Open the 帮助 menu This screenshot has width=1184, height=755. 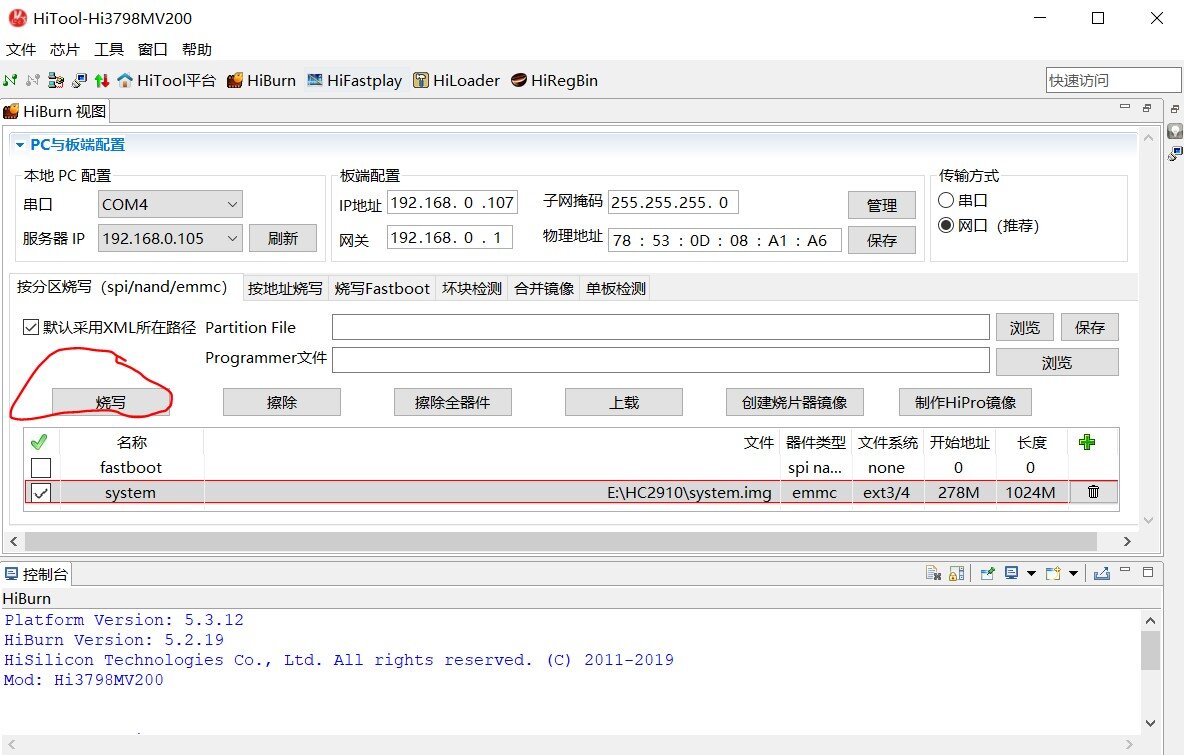[196, 49]
